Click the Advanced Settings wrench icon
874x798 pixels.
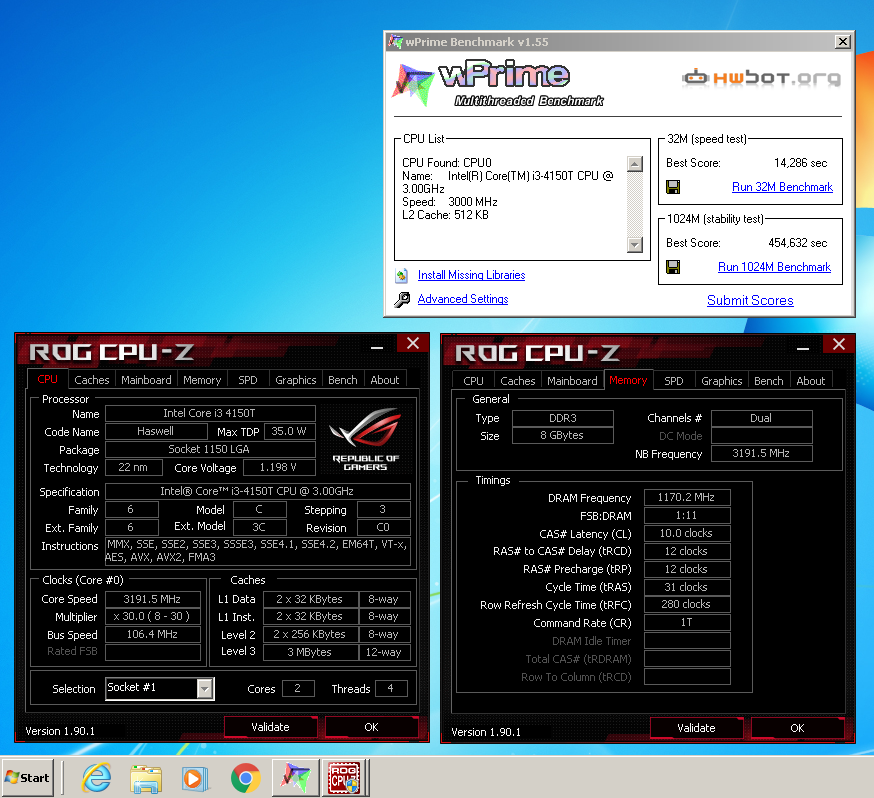(x=401, y=300)
